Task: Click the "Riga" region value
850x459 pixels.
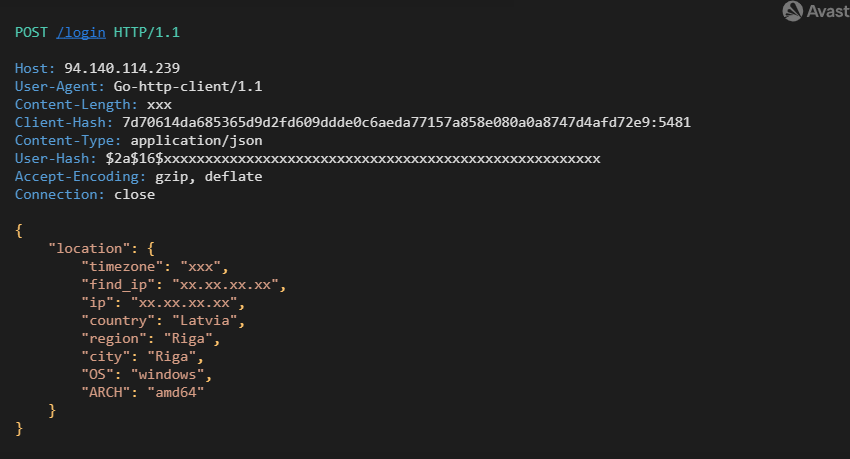Action: pos(188,339)
